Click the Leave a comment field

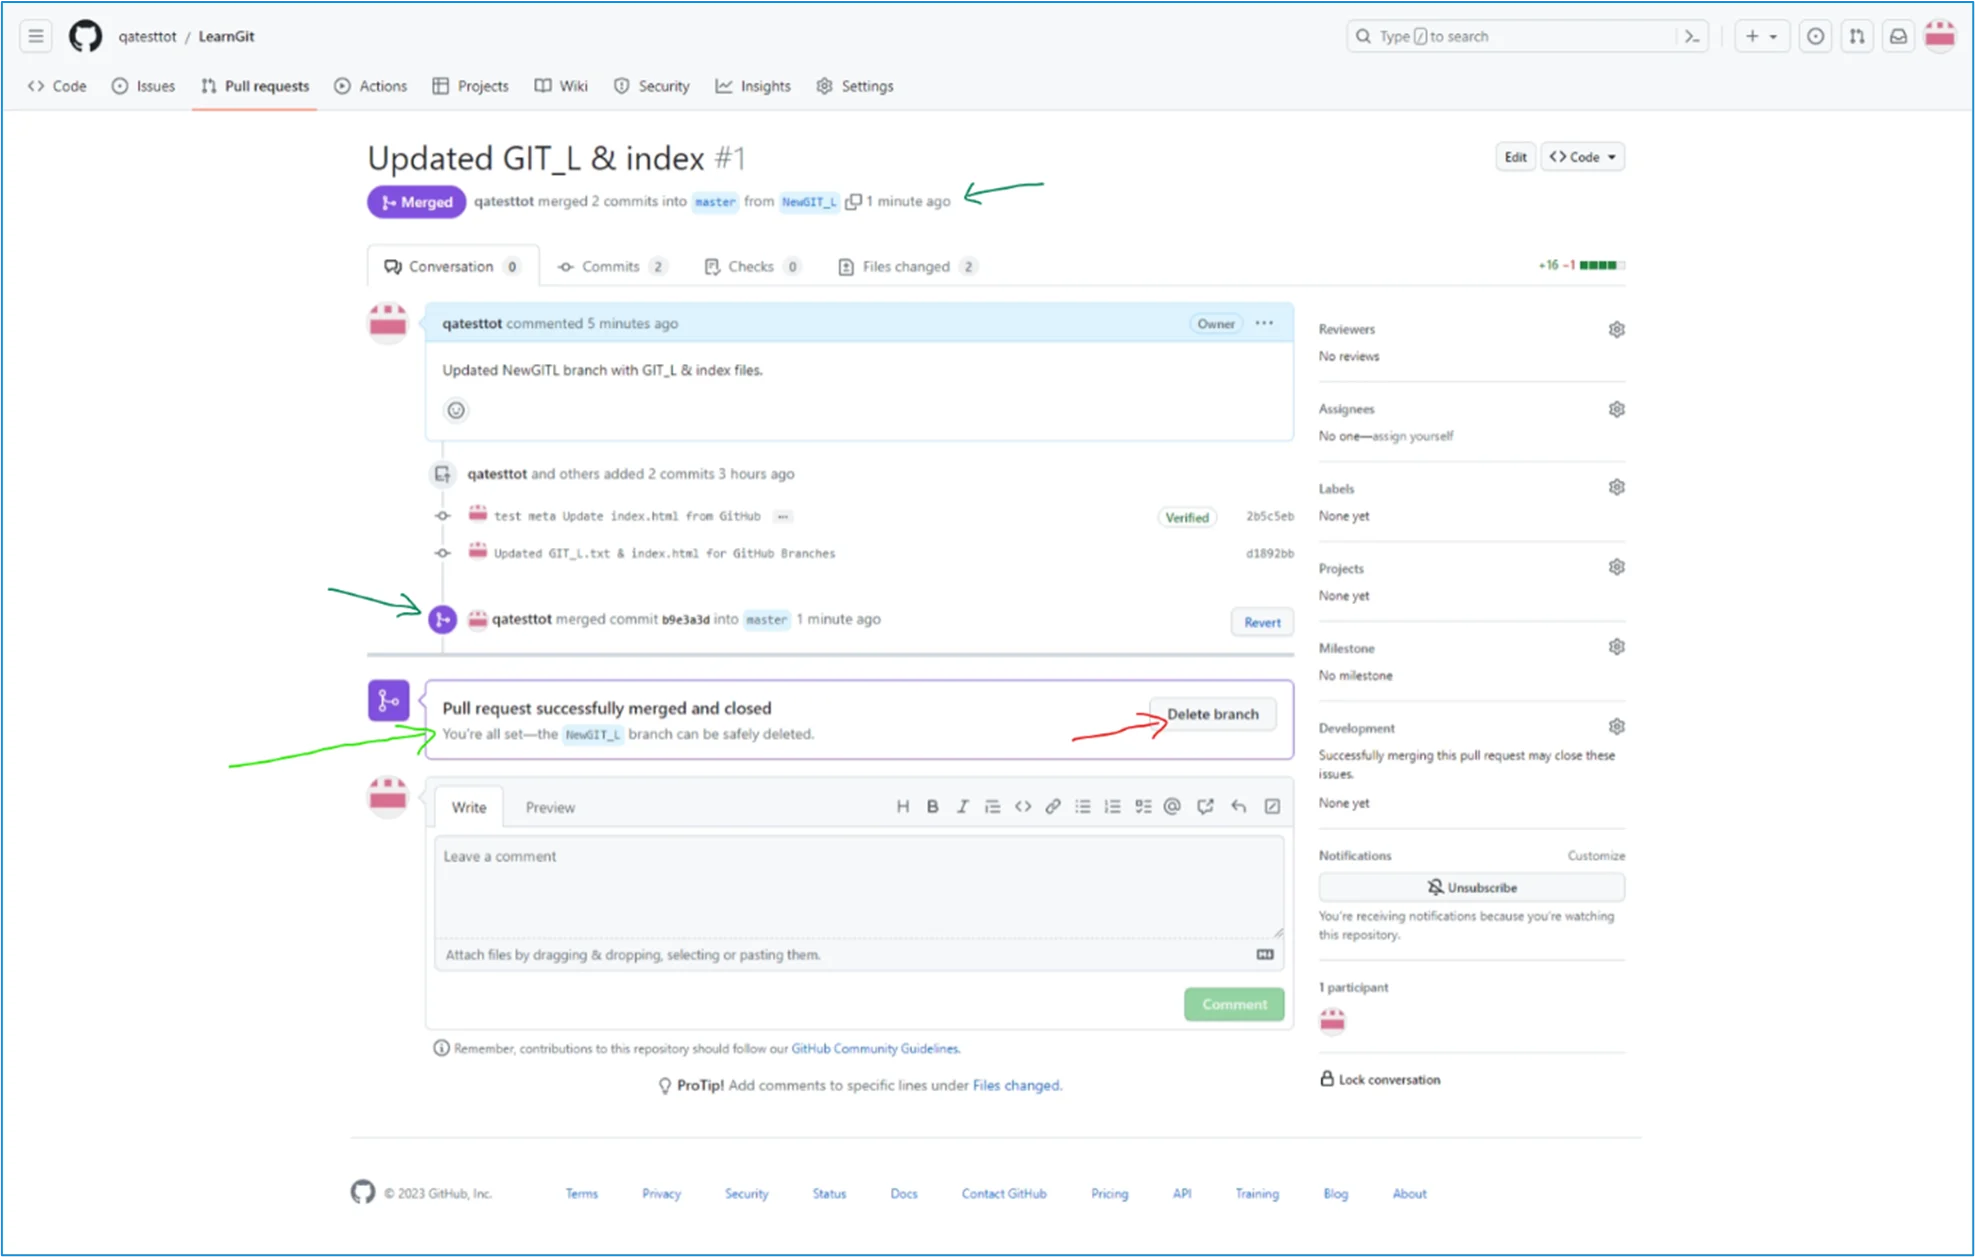pos(858,885)
